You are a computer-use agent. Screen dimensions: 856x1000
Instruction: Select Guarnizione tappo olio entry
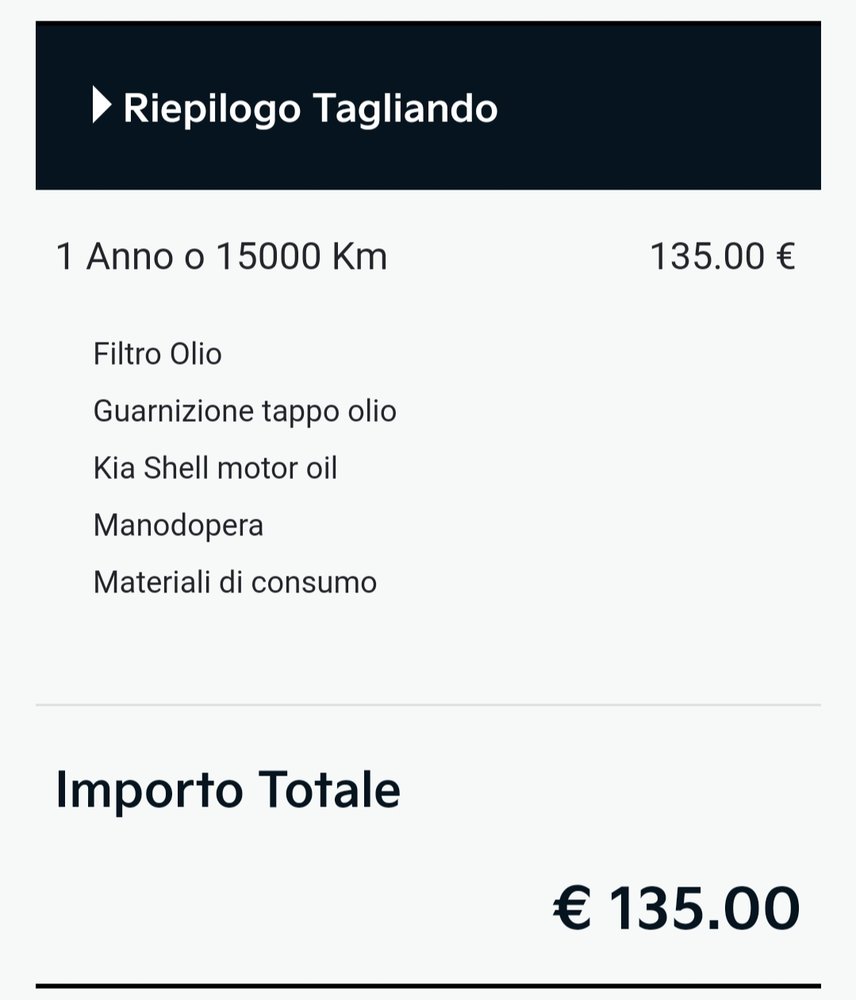coord(245,411)
